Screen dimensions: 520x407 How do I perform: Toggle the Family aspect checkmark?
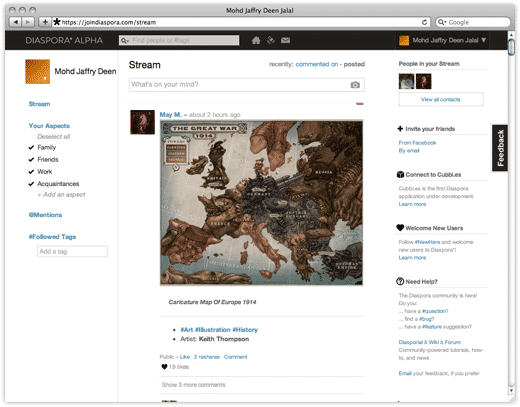pyautogui.click(x=31, y=147)
